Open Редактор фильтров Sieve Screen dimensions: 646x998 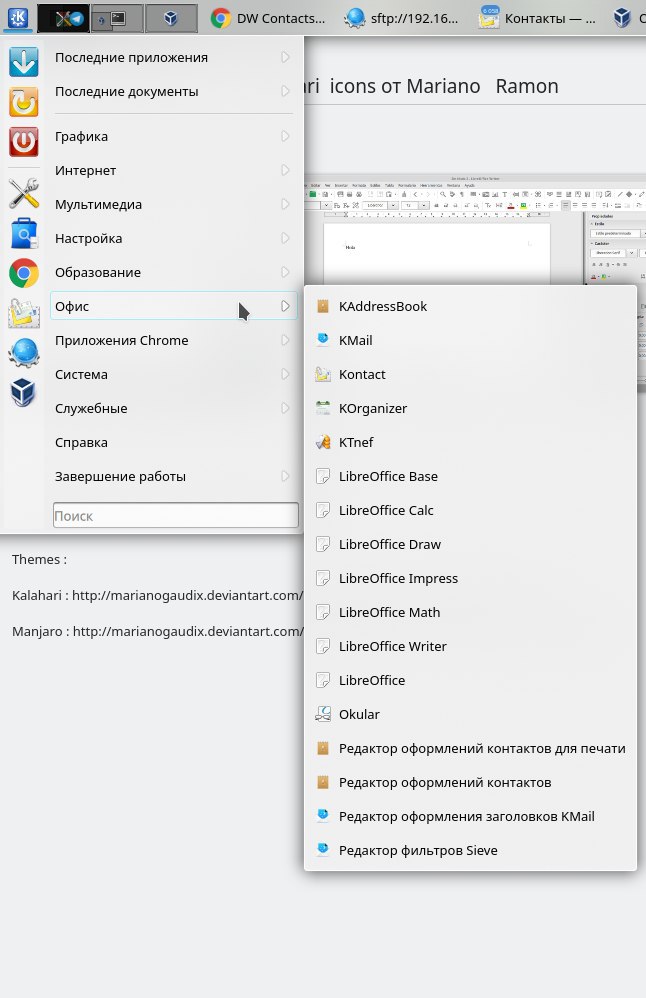[470, 850]
